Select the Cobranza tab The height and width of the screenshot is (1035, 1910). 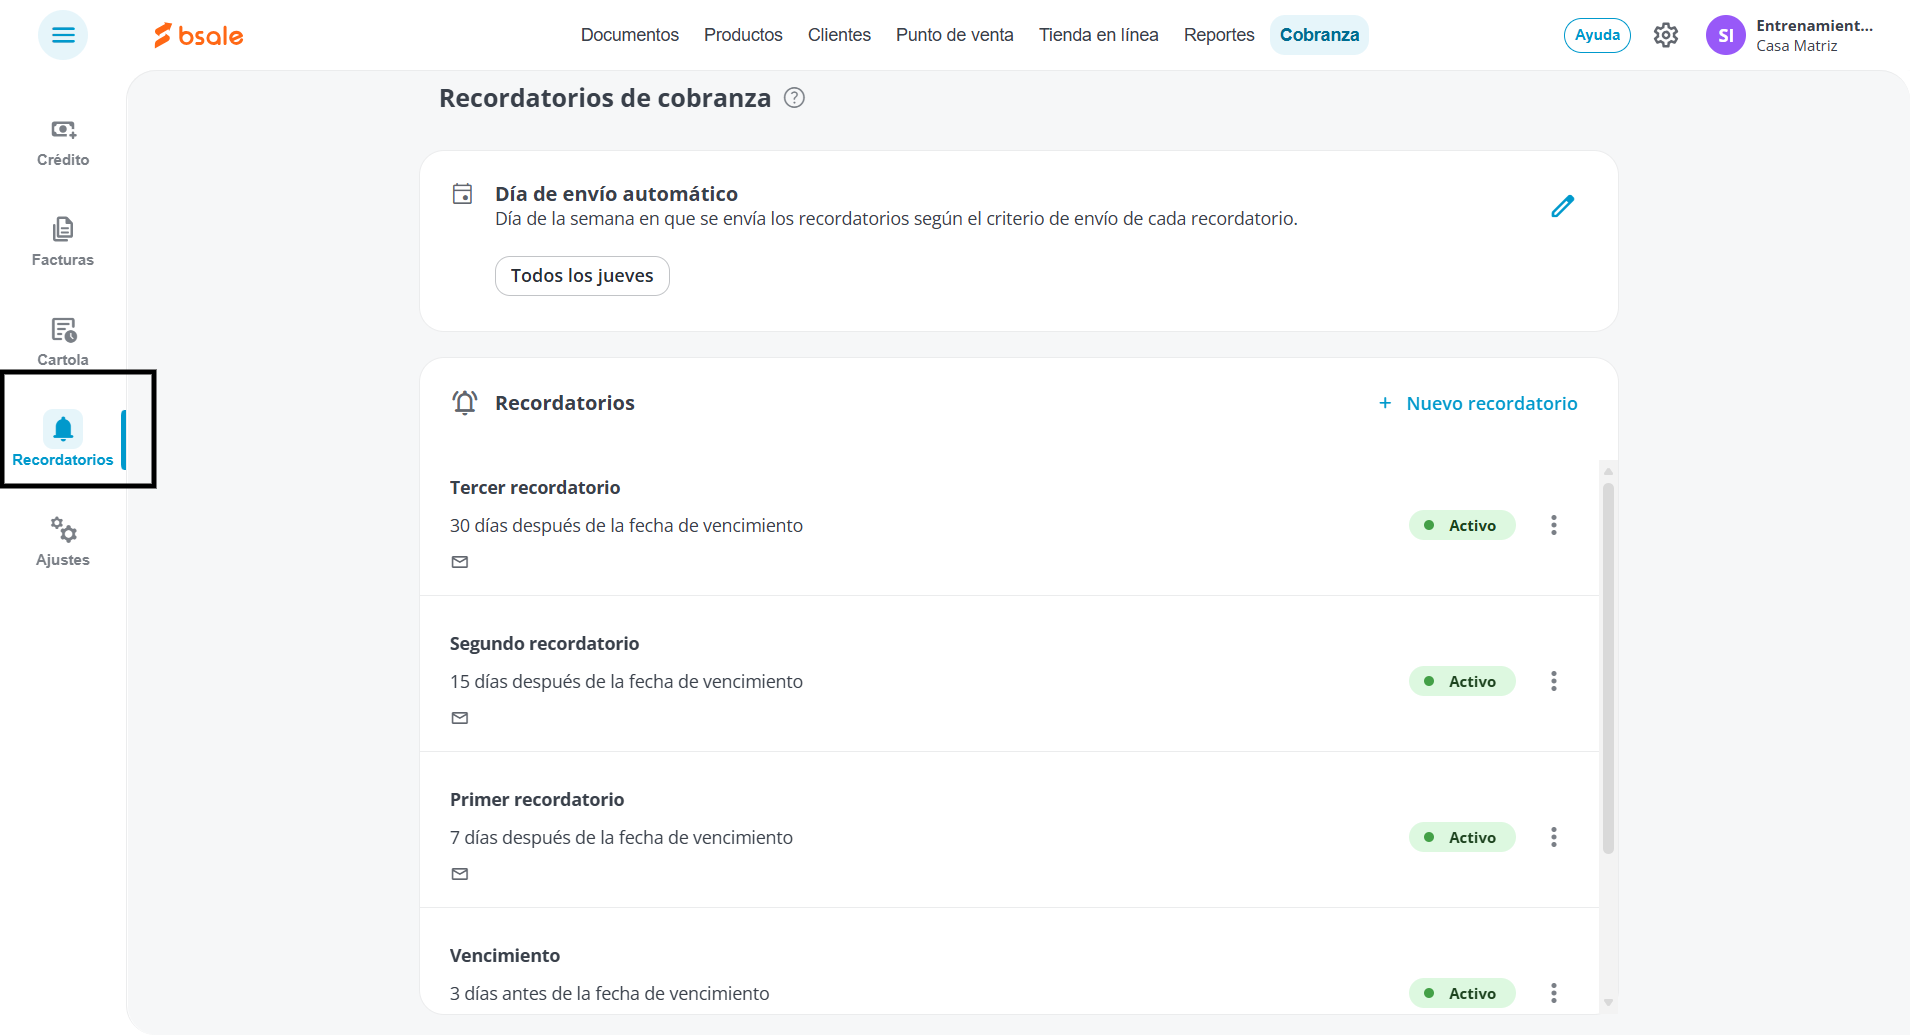1320,35
